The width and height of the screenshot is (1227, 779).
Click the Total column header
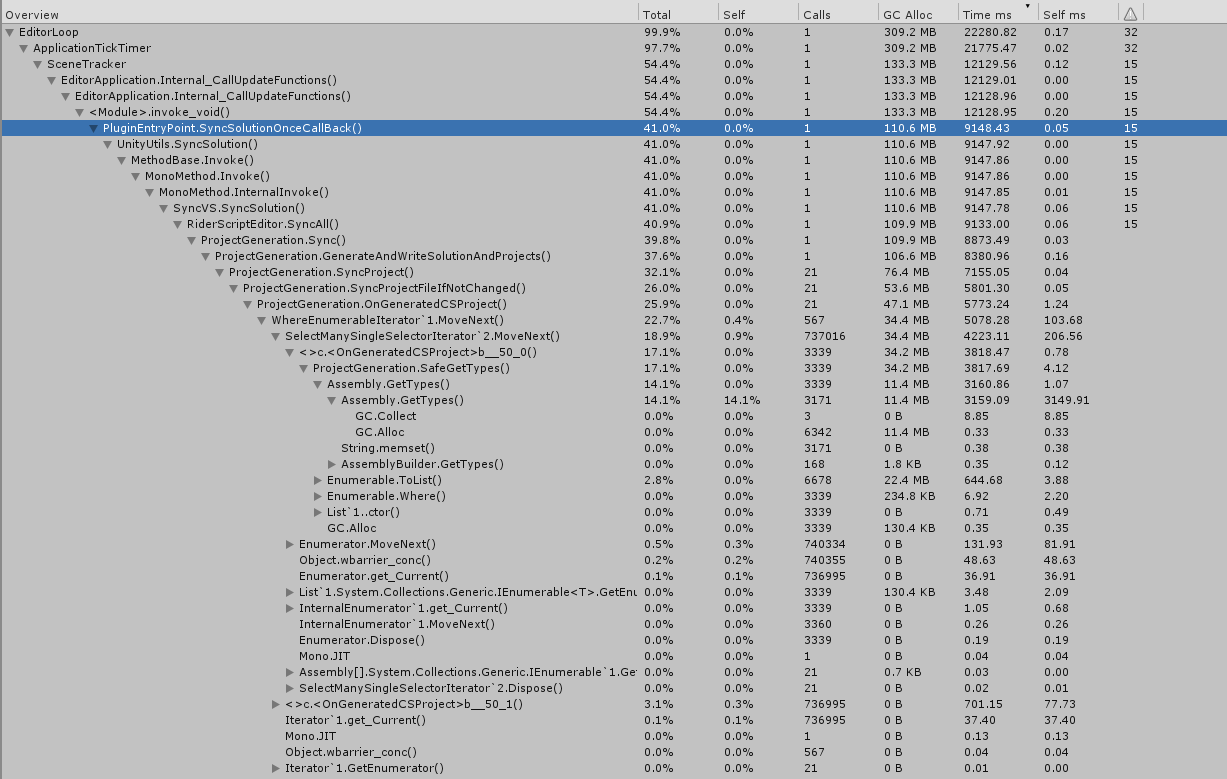tap(678, 14)
